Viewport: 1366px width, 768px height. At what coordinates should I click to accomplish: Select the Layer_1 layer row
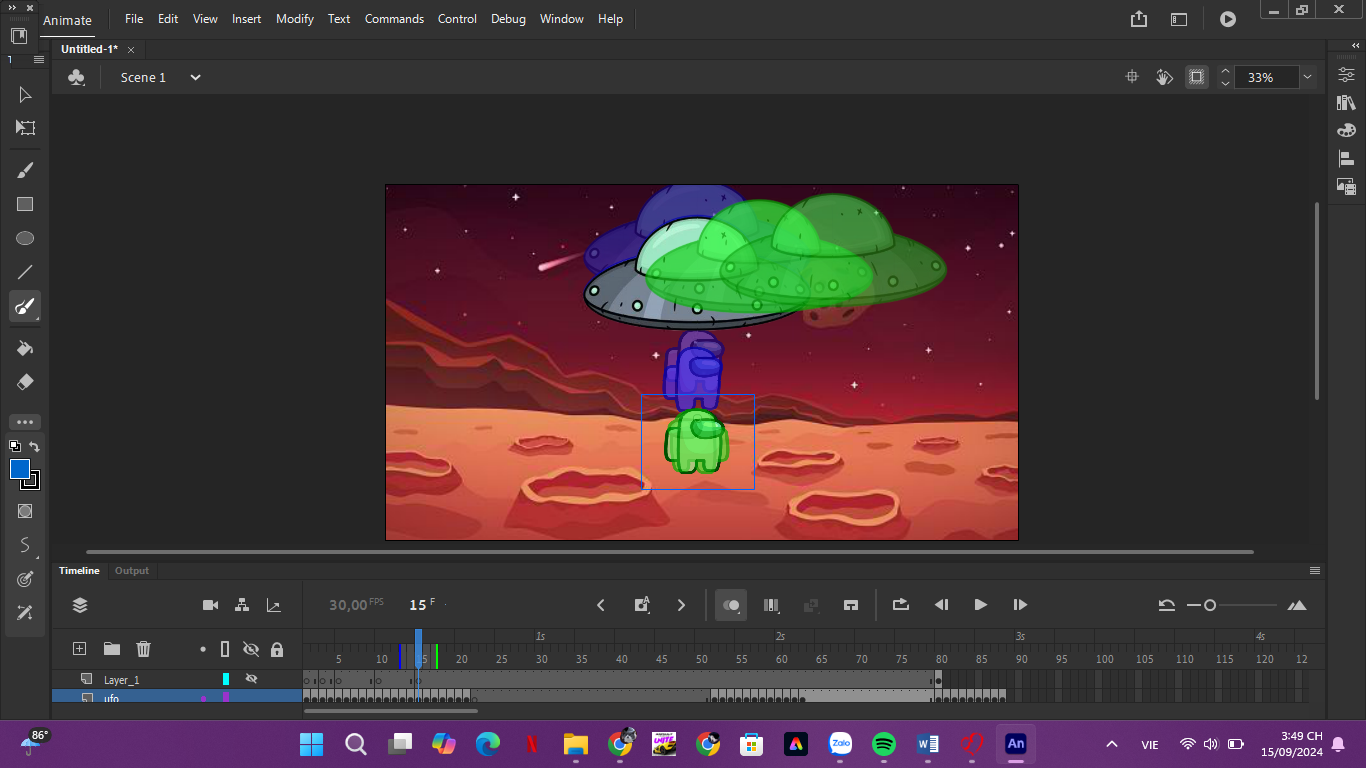tap(177, 679)
